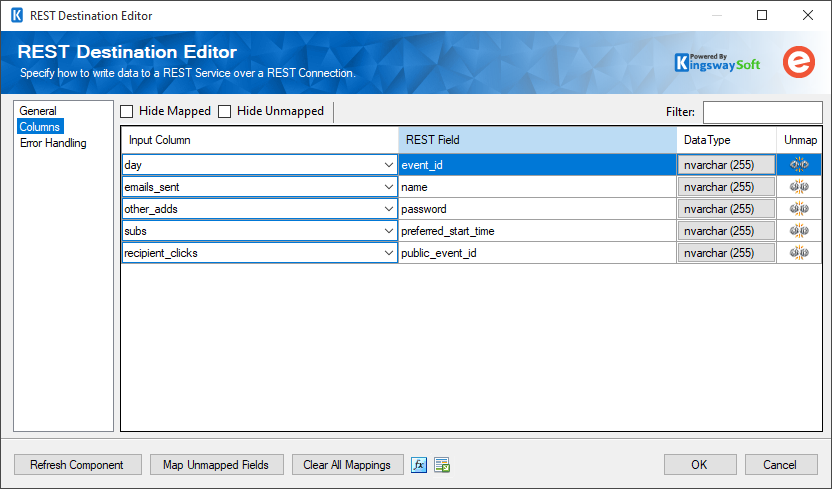Viewport: 832px width, 489px height.
Task: Switch to the General page
Action: pyautogui.click(x=38, y=111)
